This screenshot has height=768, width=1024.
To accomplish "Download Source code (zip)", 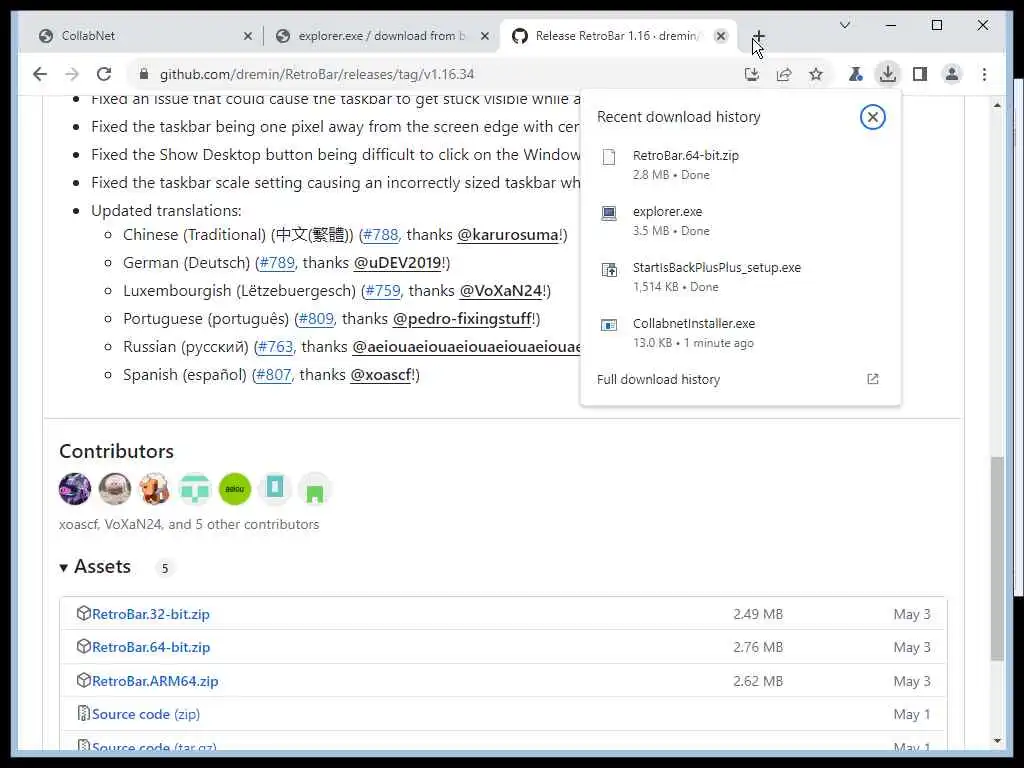I will [x=146, y=714].
